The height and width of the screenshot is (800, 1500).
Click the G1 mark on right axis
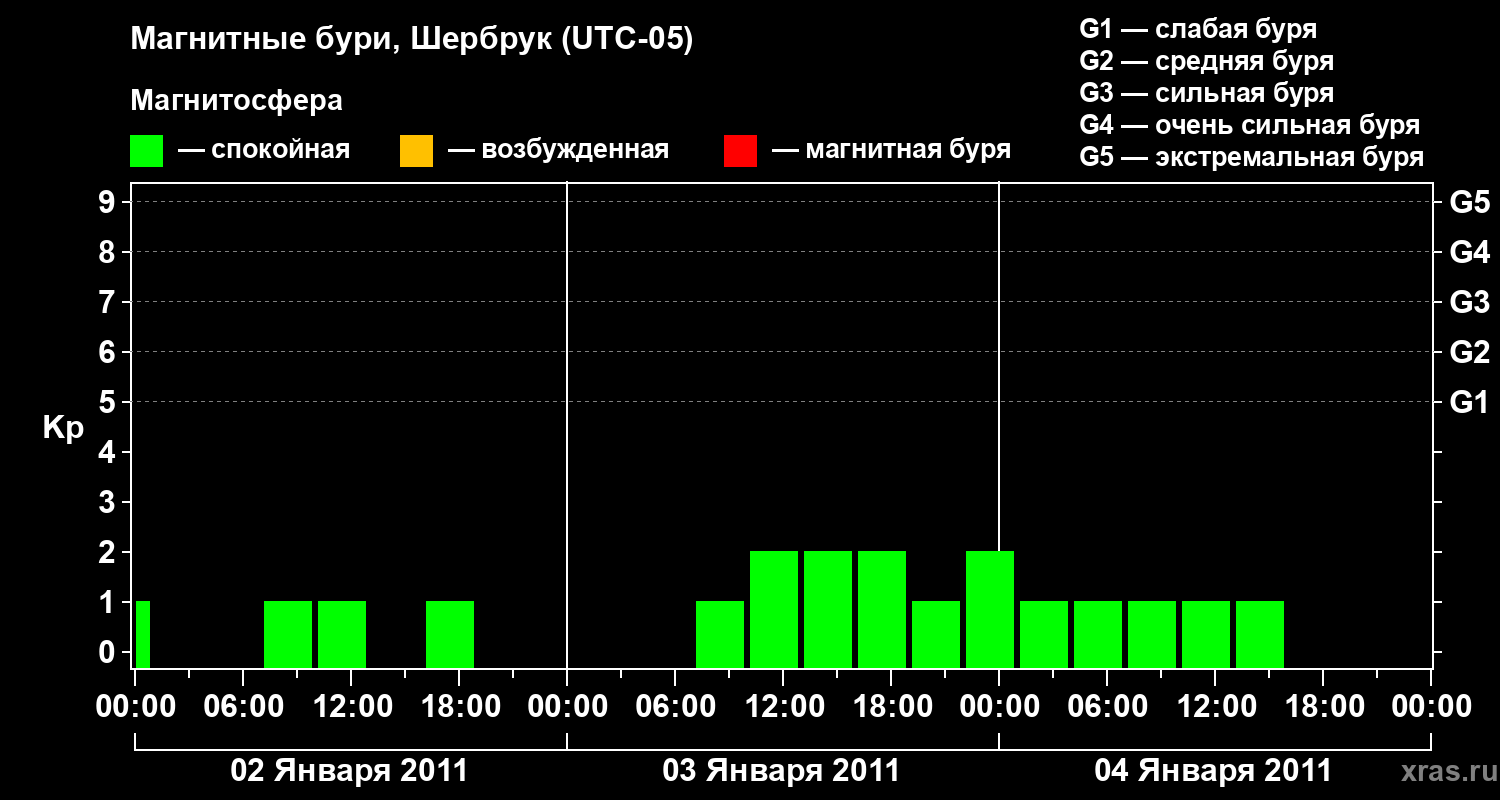[x=1469, y=402]
